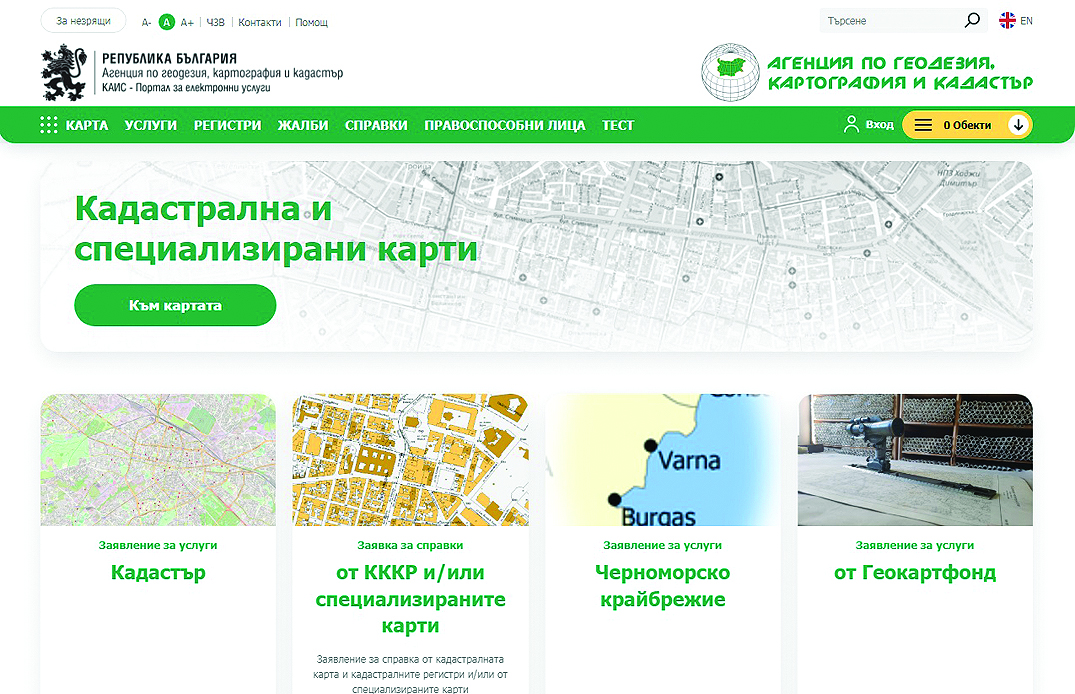This screenshot has height=694, width=1075.
Task: Increase font size with A+ control
Action: coord(187,22)
